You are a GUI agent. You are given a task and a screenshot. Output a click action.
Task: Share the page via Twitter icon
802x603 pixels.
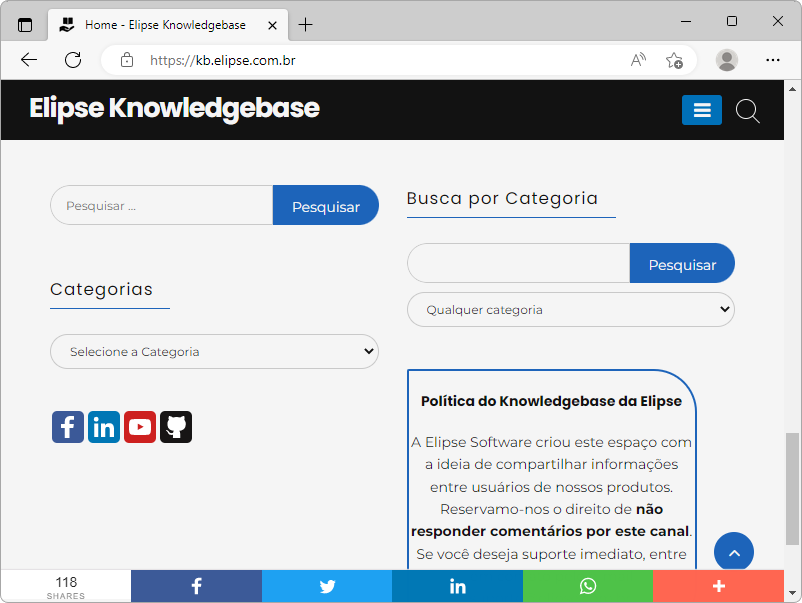click(326, 585)
